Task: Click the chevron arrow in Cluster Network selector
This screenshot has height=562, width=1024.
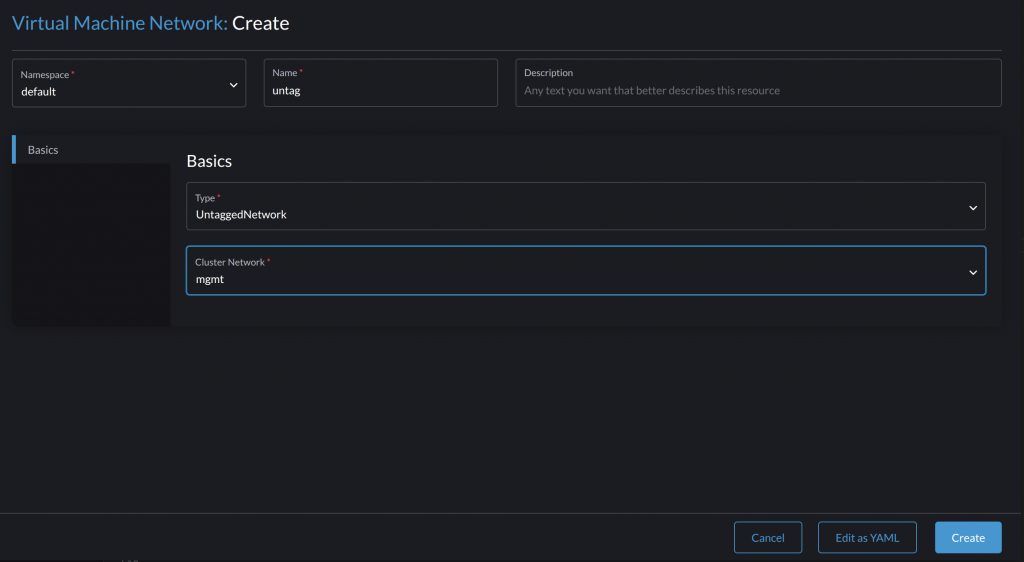Action: tap(972, 272)
